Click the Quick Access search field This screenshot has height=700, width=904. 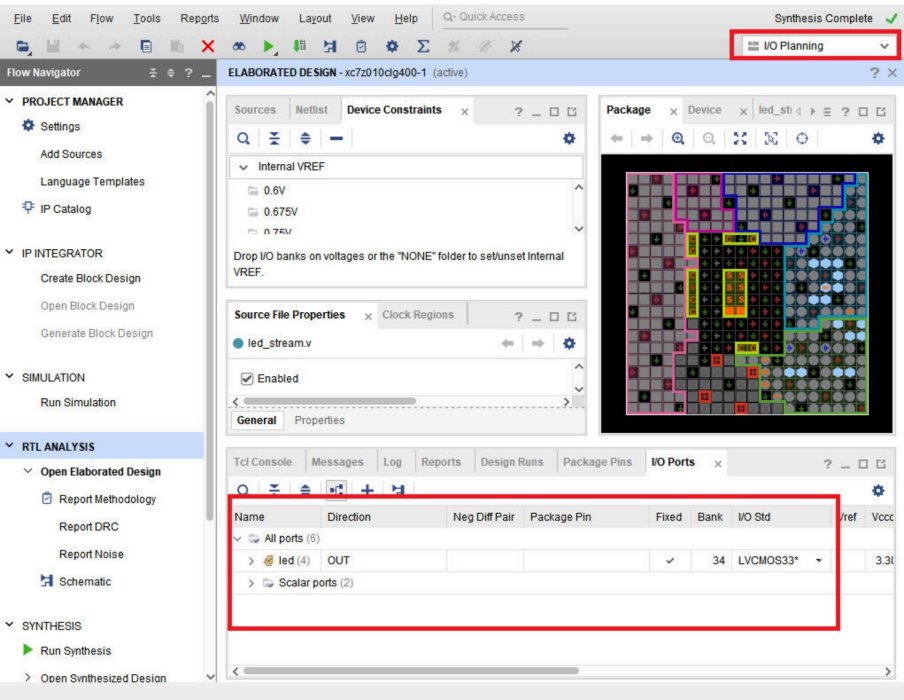pyautogui.click(x=495, y=17)
